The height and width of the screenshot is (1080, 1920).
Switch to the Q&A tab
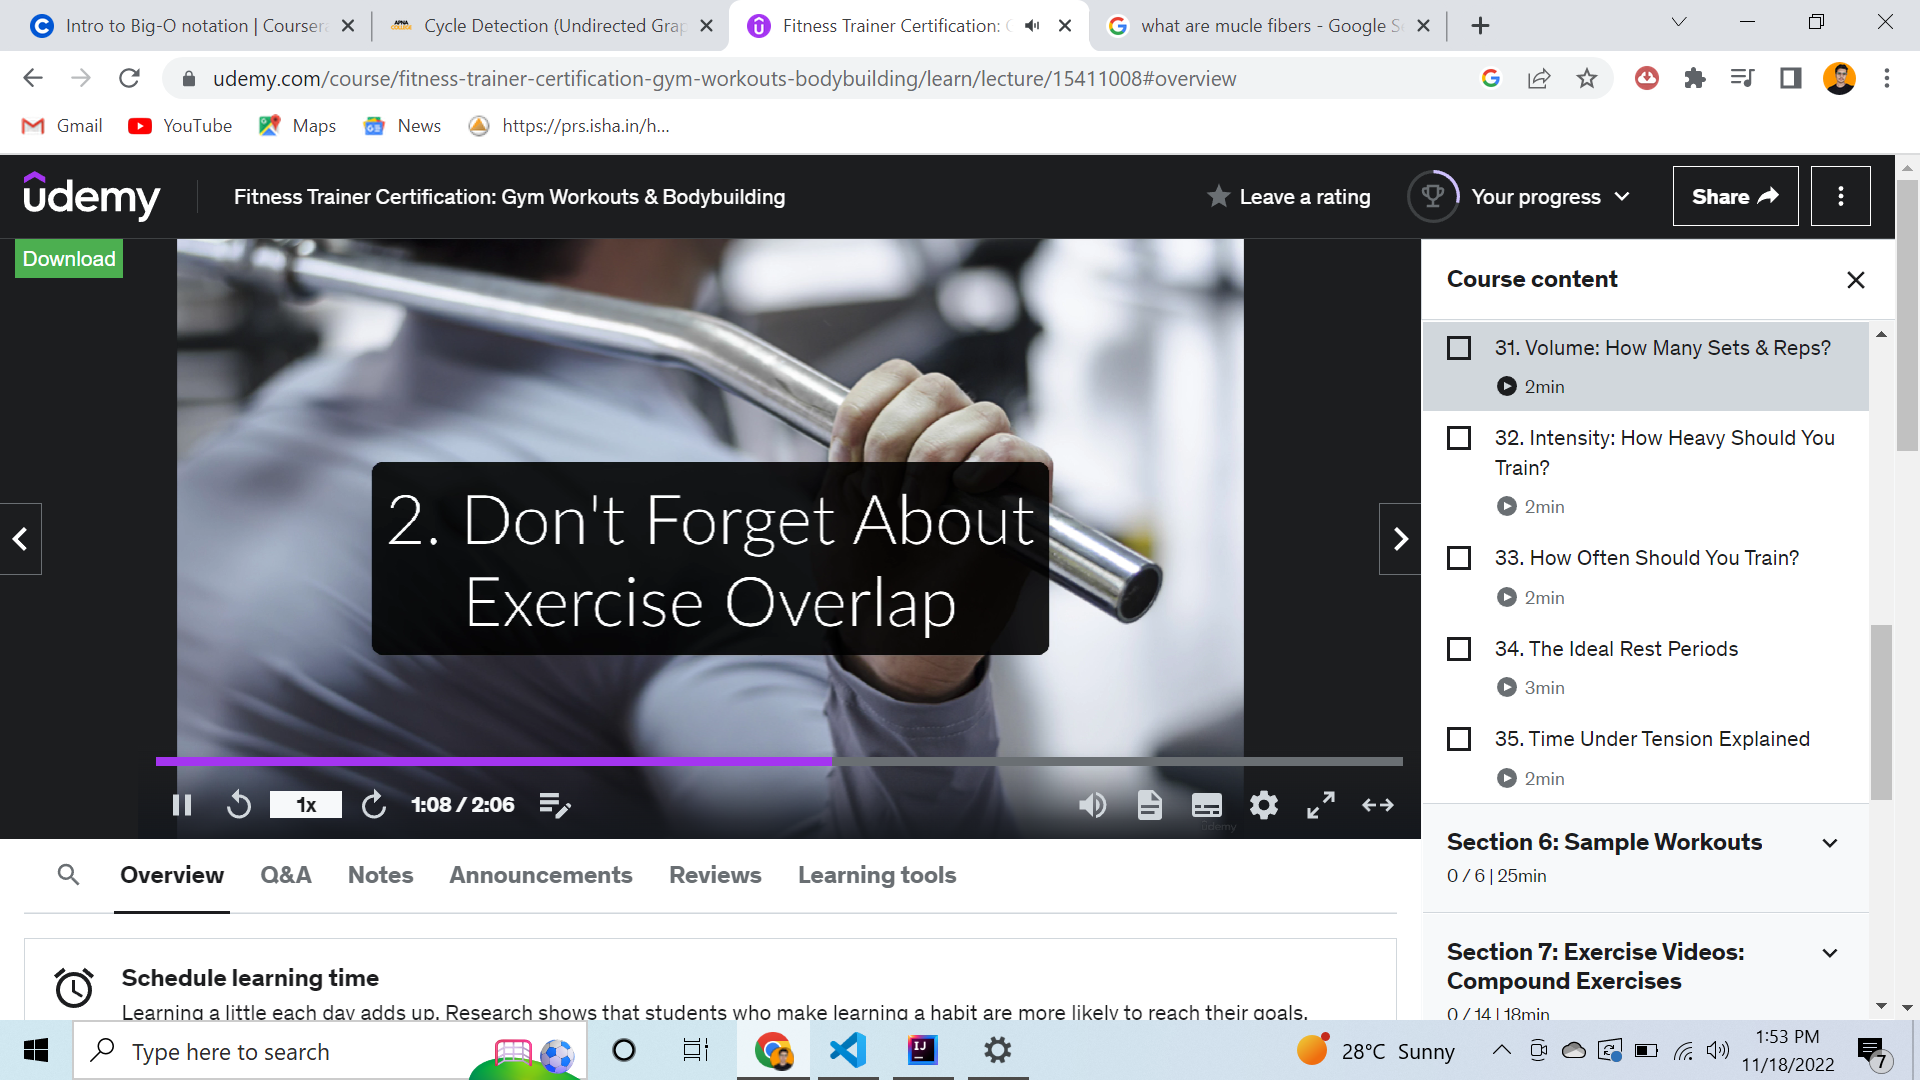tap(285, 875)
